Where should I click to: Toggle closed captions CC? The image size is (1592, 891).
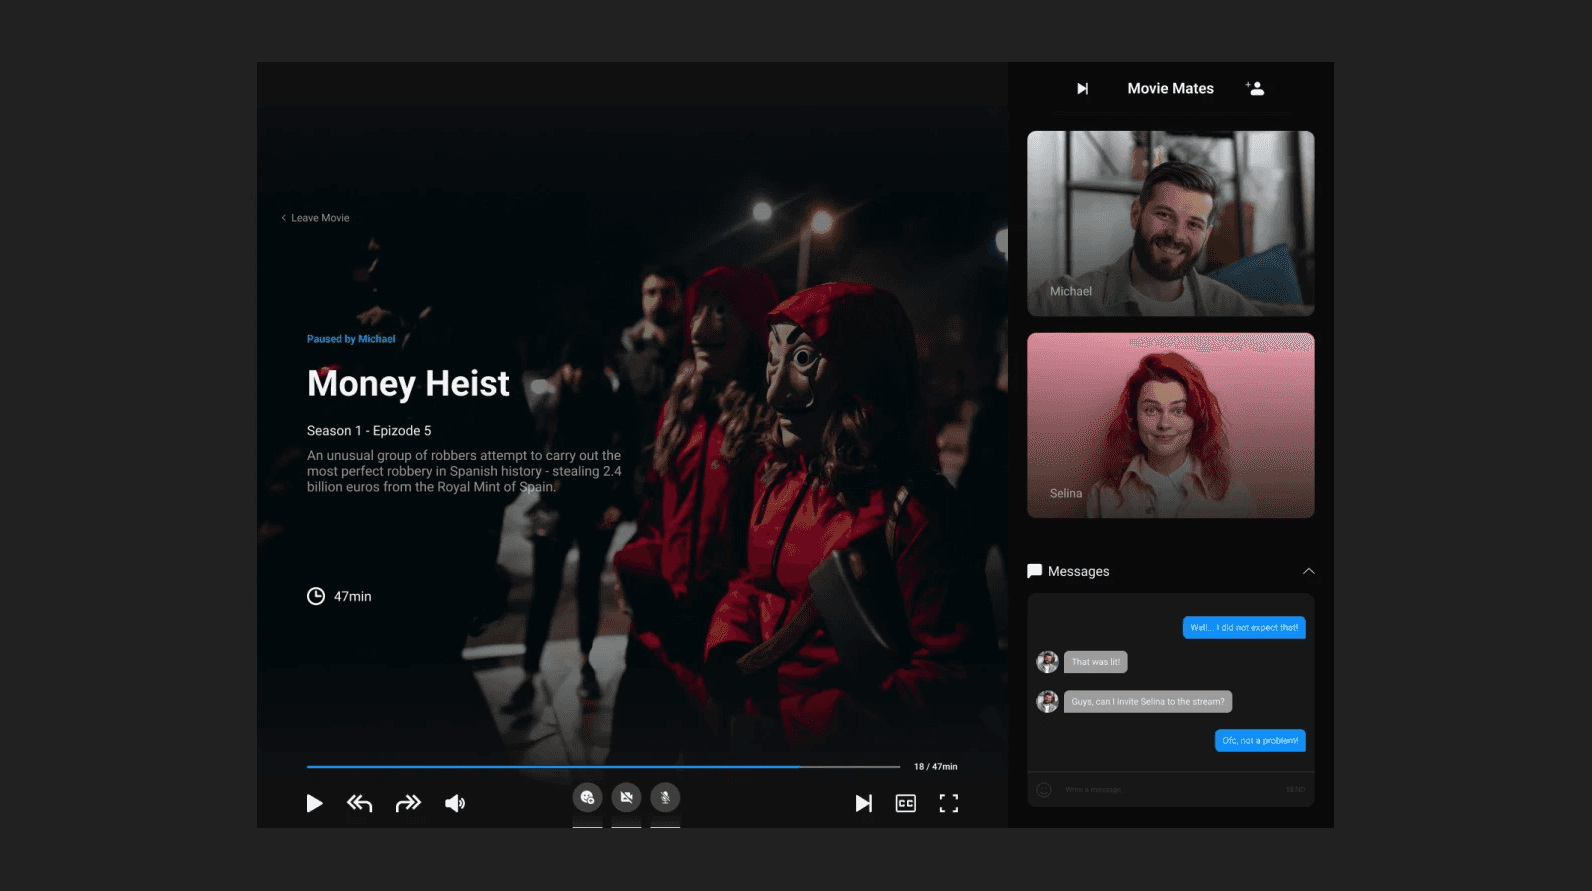point(906,803)
